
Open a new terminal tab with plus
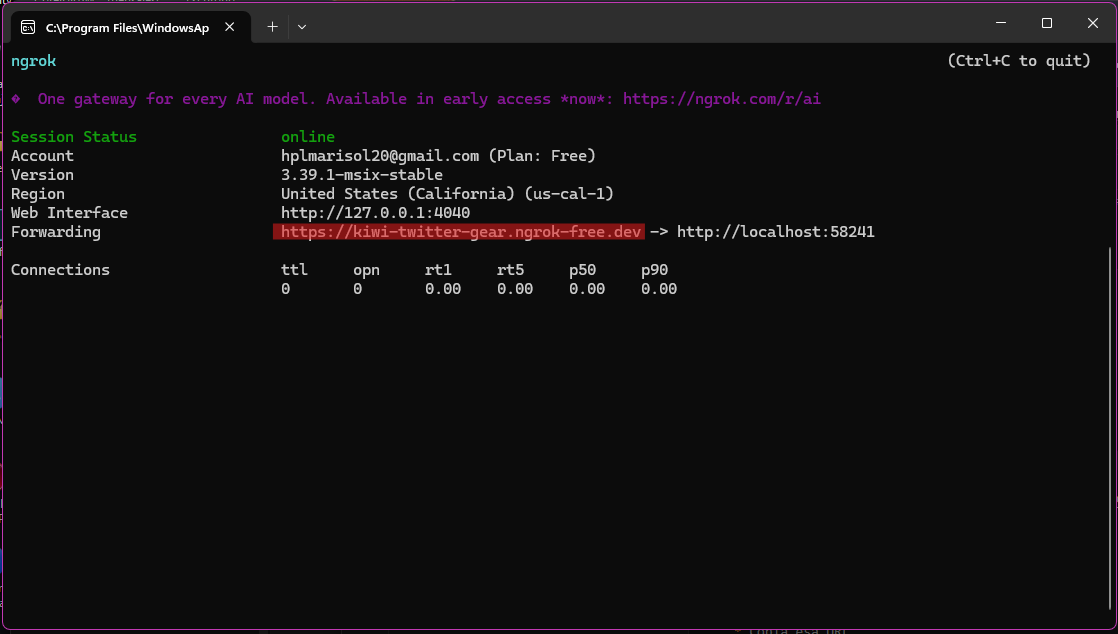tap(272, 27)
